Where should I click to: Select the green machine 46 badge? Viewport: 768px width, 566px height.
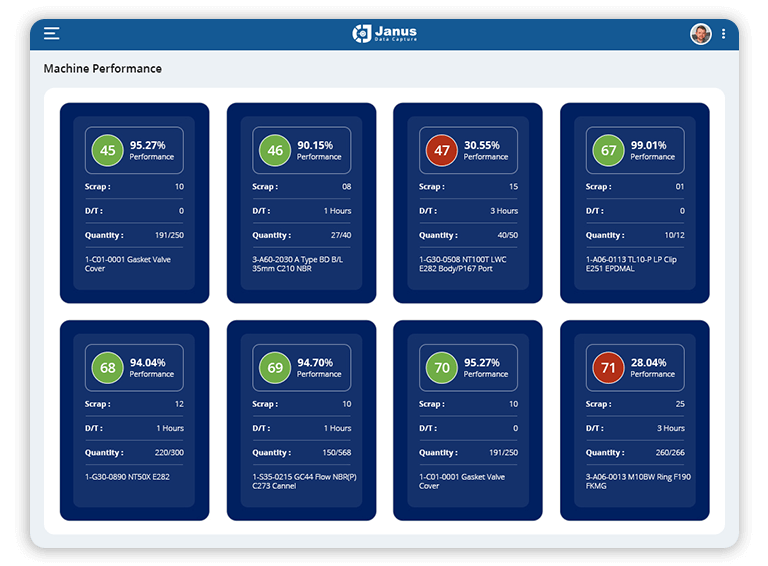coord(275,151)
